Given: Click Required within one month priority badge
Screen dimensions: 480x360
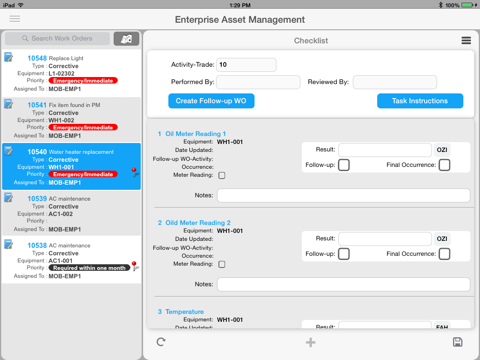Looking at the screenshot, I should (89, 268).
